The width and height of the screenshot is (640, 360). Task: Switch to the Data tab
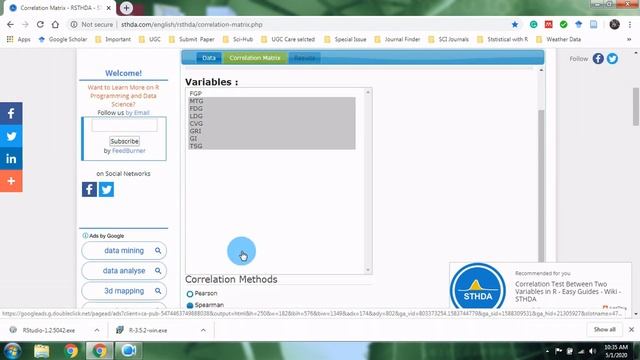209,58
